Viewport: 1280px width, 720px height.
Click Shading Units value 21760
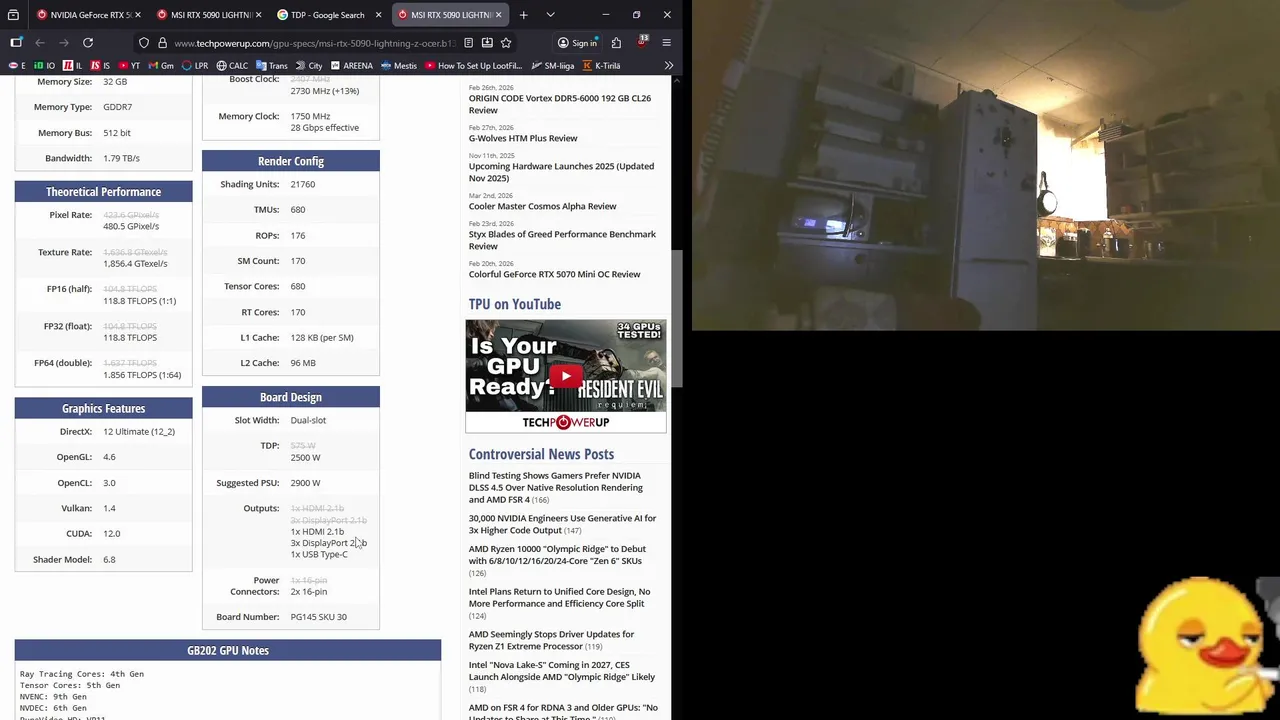[x=303, y=184]
